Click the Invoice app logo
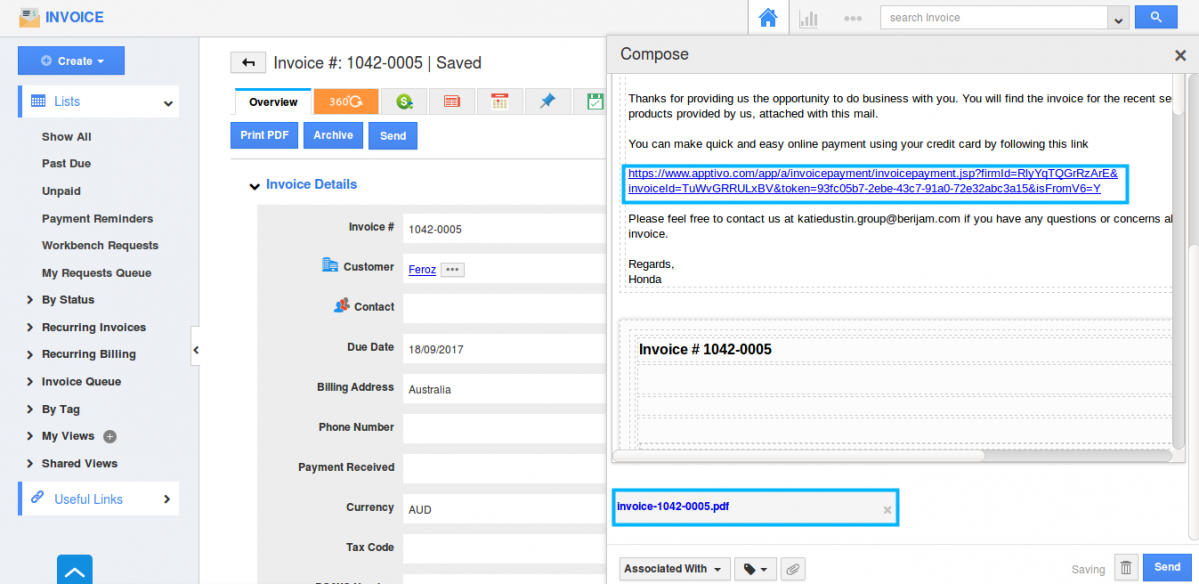The width and height of the screenshot is (1199, 584). pyautogui.click(x=30, y=17)
